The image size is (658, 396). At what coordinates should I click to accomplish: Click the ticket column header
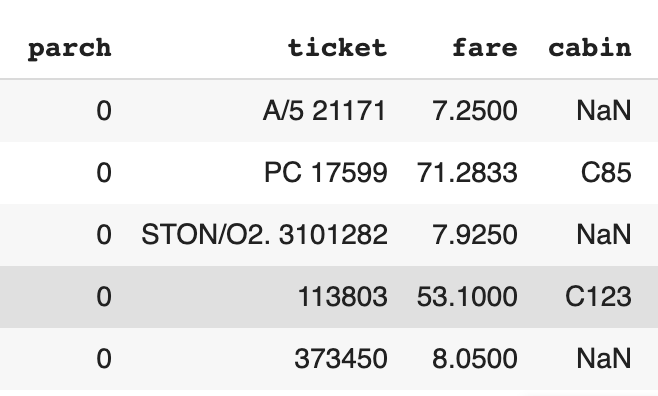click(337, 47)
